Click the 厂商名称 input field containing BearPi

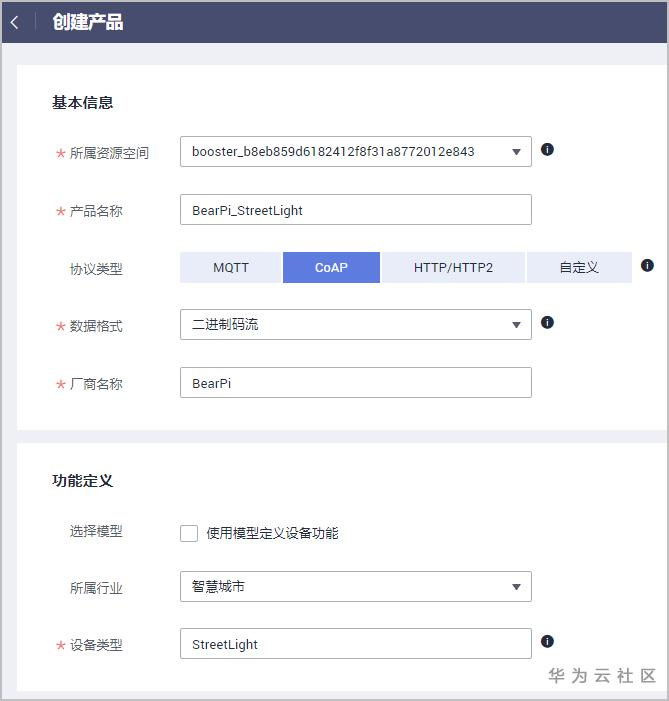click(355, 383)
